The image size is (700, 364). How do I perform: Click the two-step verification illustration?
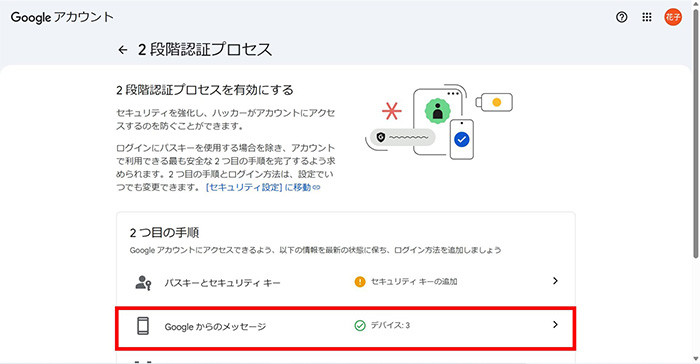439,121
